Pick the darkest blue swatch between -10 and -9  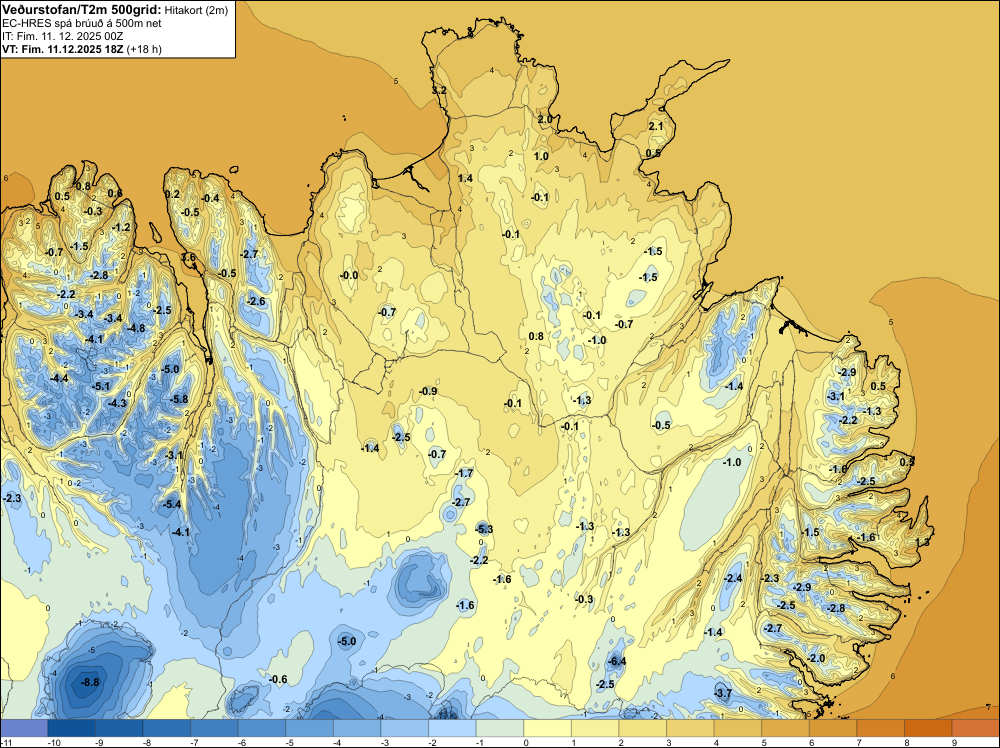tap(71, 728)
